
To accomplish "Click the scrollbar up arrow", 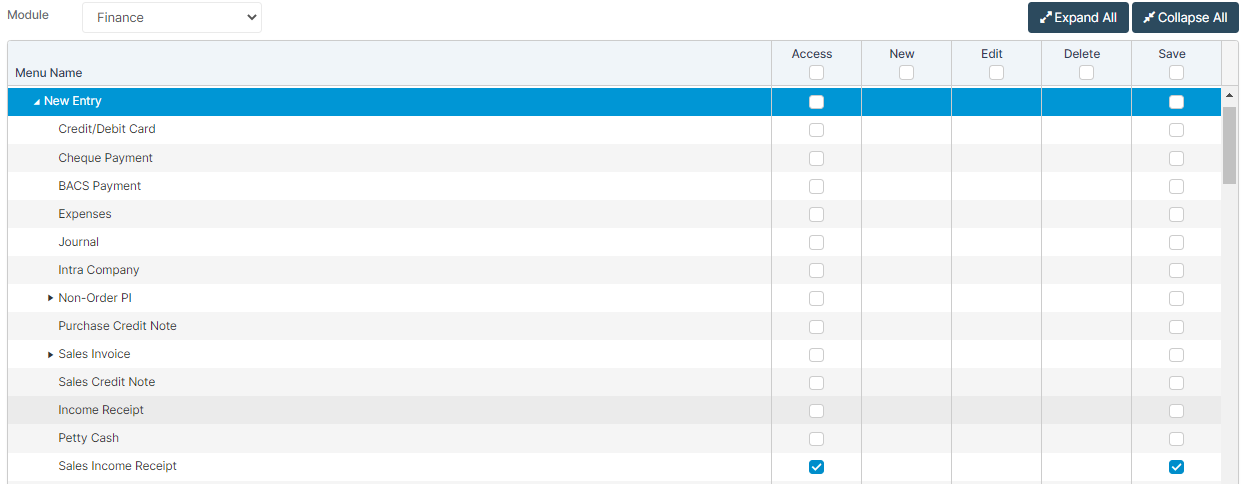I will pos(1229,95).
